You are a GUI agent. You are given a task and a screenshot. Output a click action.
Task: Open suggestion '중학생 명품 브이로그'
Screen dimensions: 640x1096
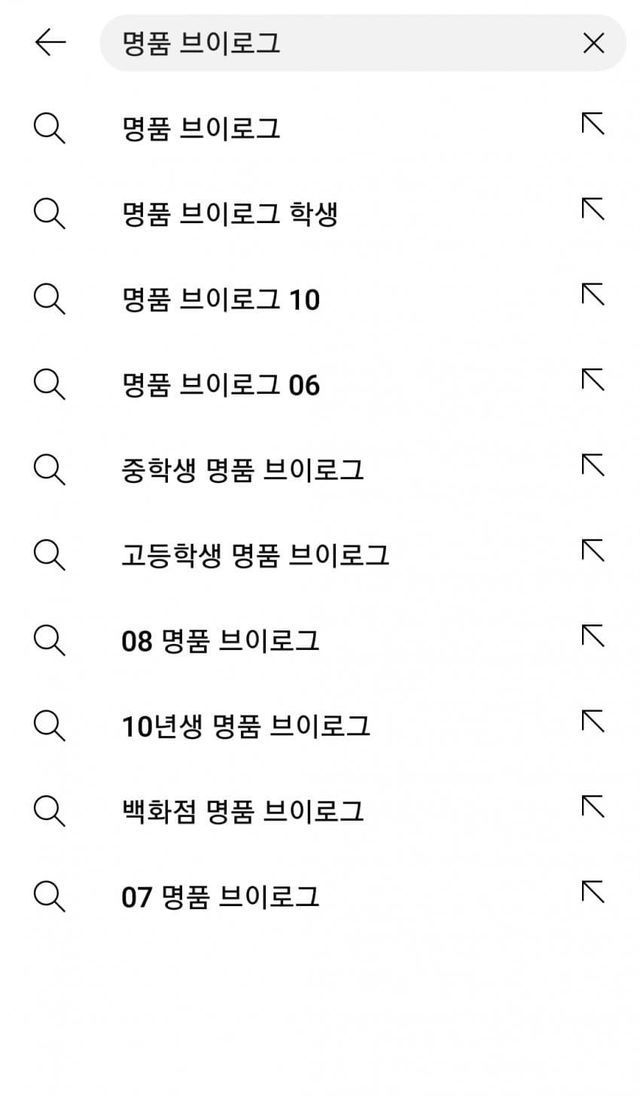click(x=242, y=469)
